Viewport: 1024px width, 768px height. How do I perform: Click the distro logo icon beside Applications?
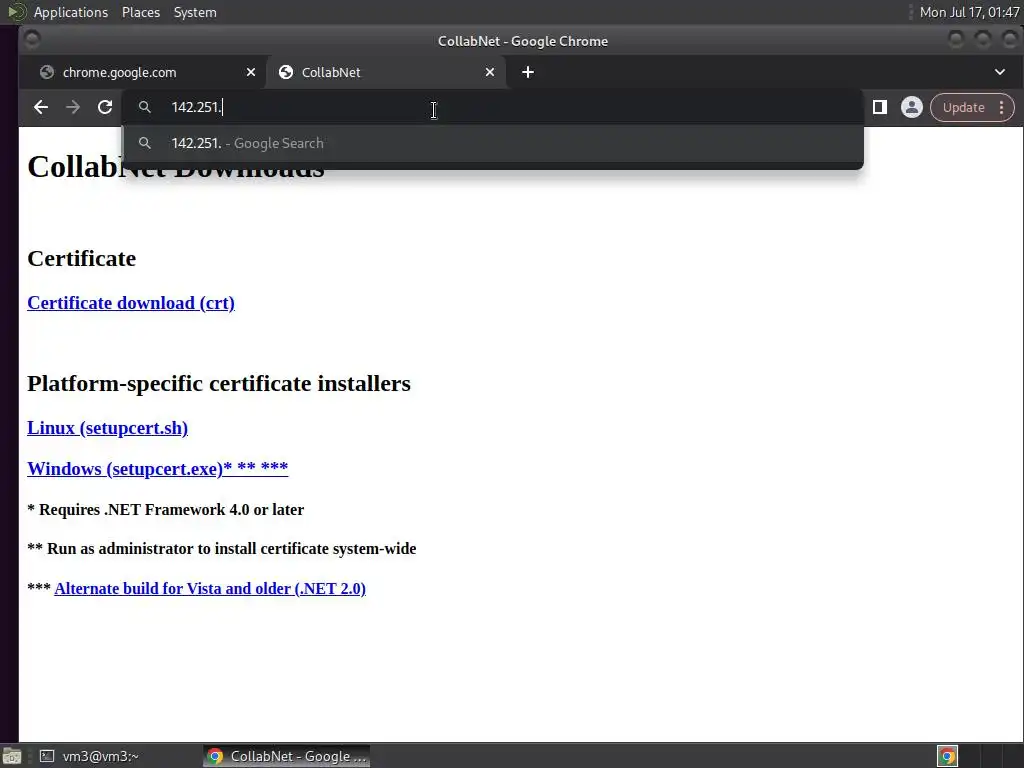coord(16,12)
